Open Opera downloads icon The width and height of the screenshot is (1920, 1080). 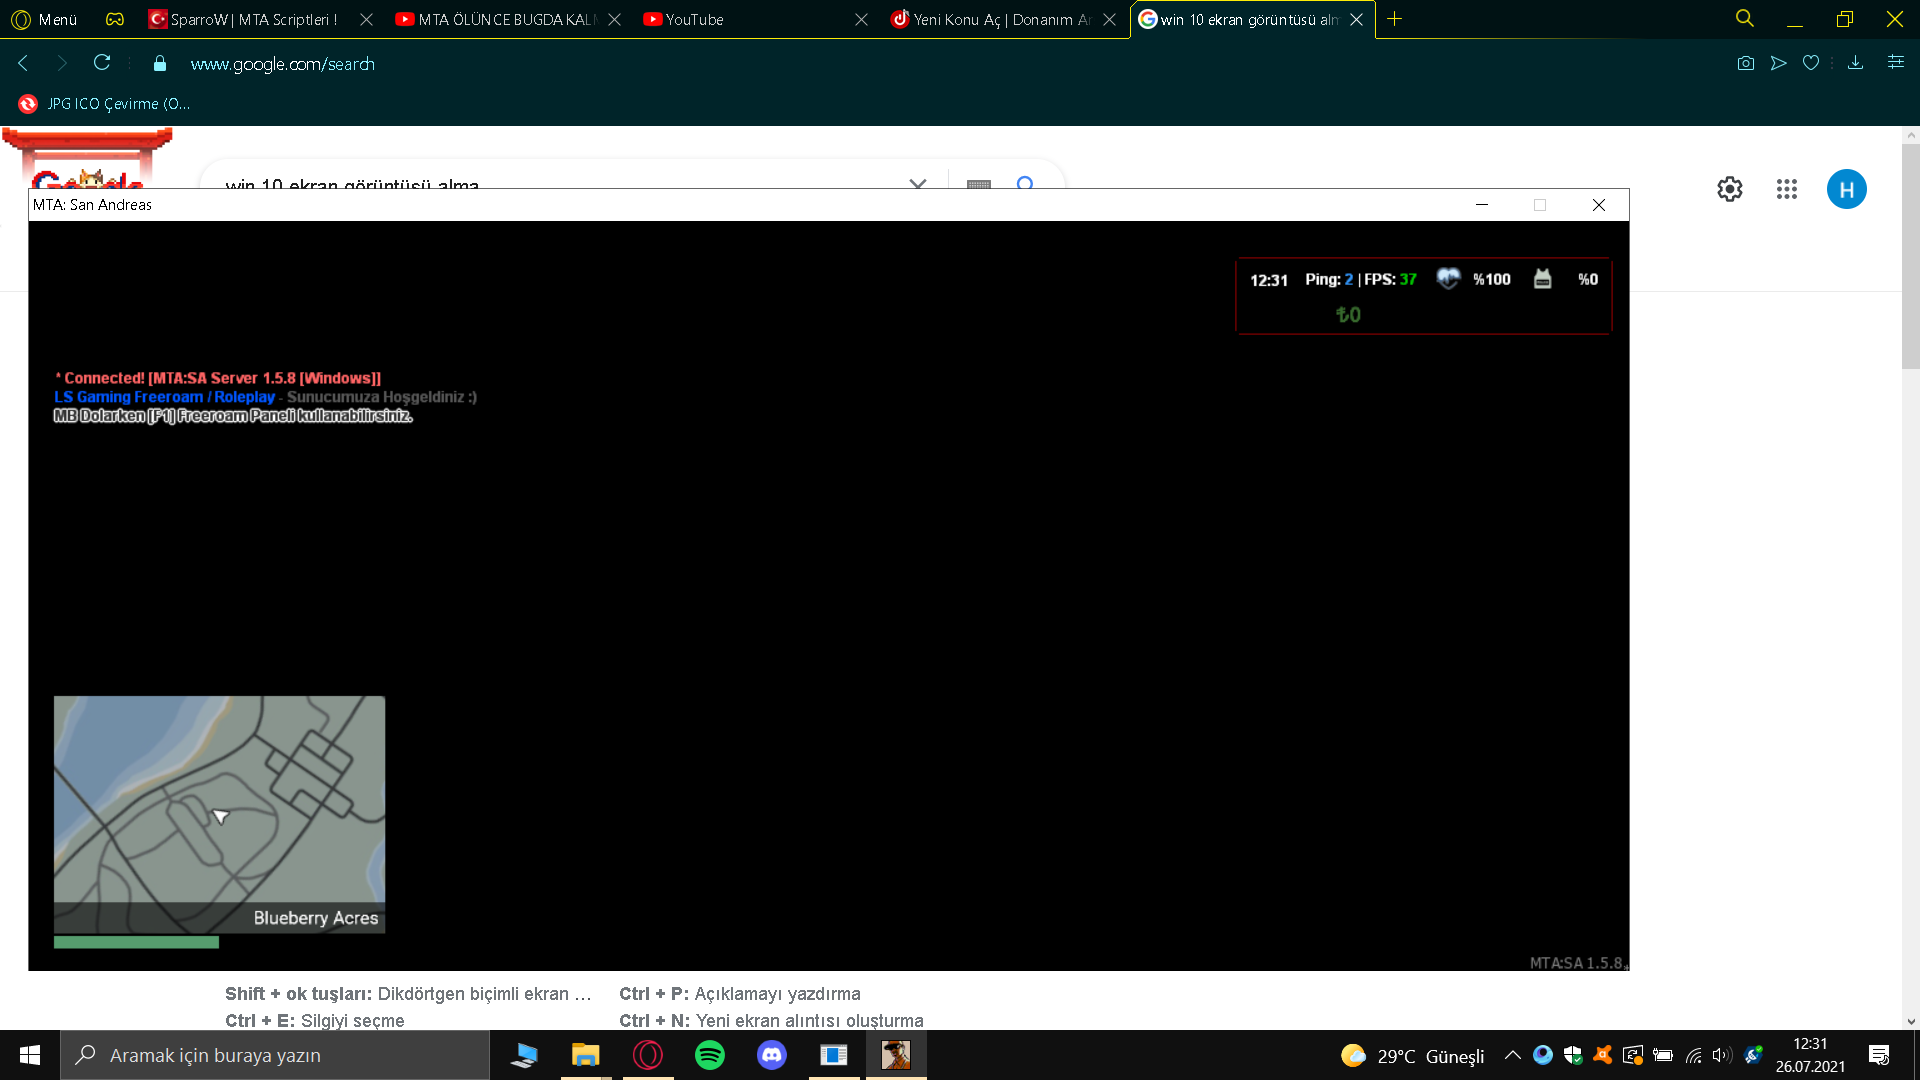[1855, 63]
